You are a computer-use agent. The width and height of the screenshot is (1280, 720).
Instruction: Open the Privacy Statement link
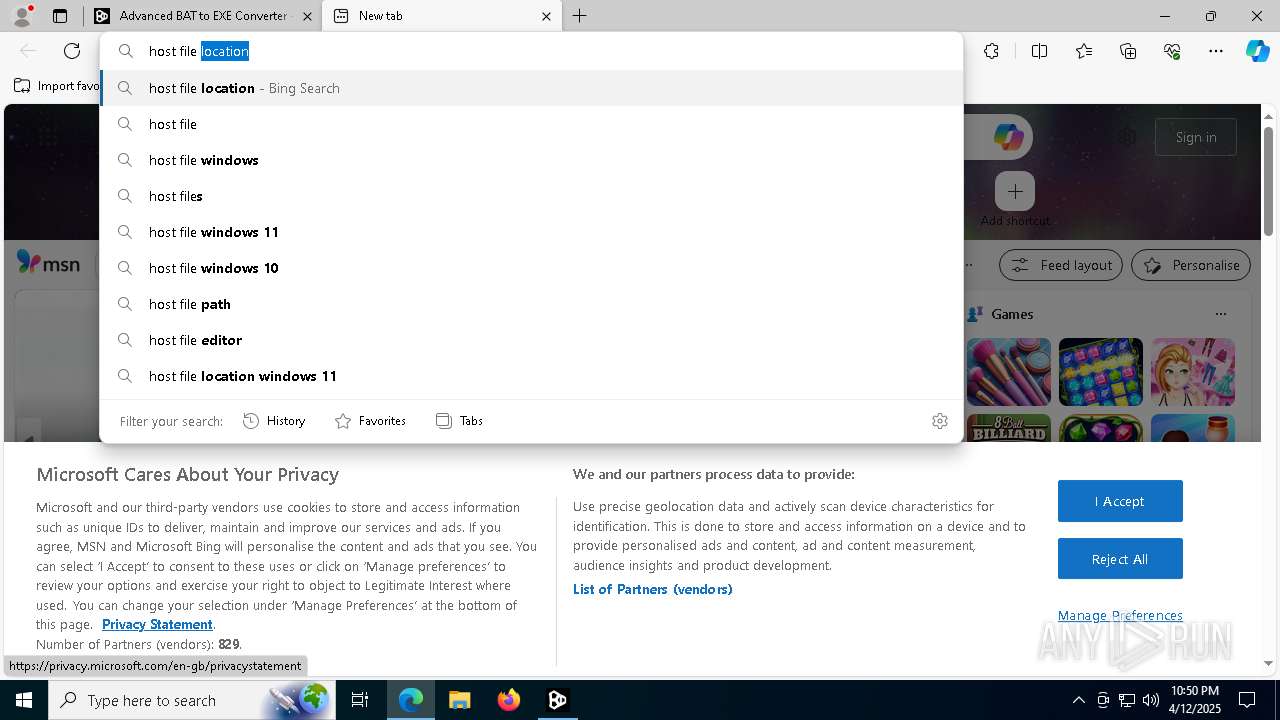click(157, 624)
